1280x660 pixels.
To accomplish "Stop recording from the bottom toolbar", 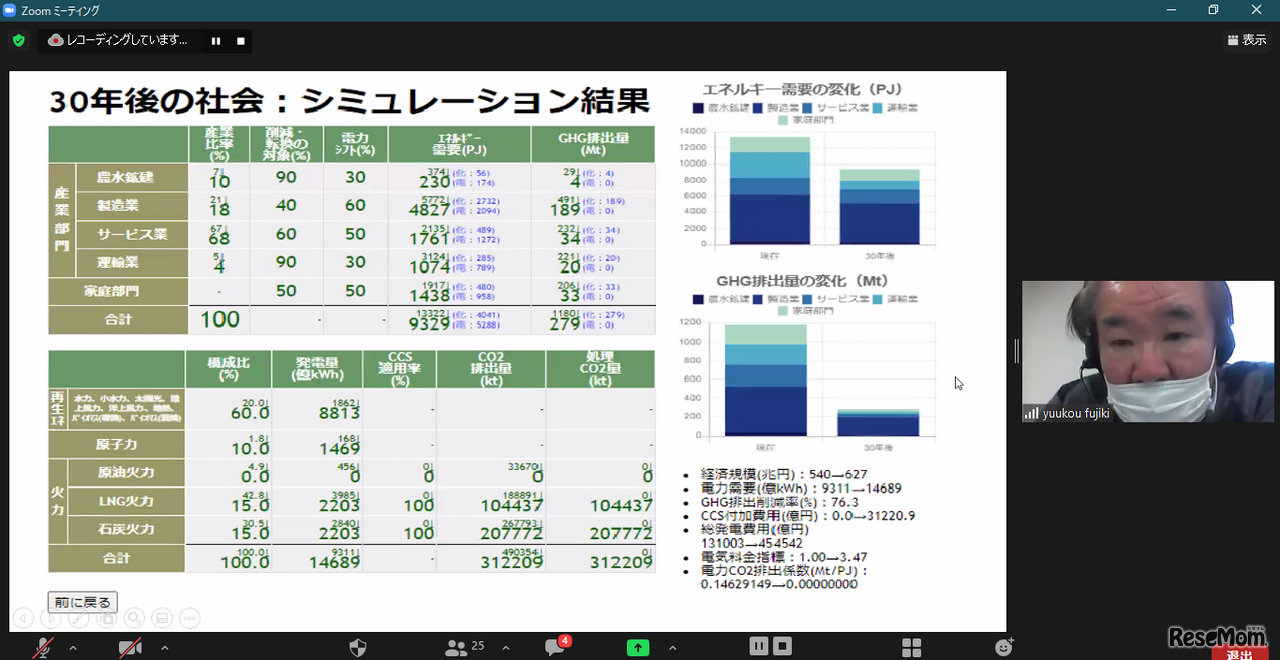I will [x=783, y=646].
